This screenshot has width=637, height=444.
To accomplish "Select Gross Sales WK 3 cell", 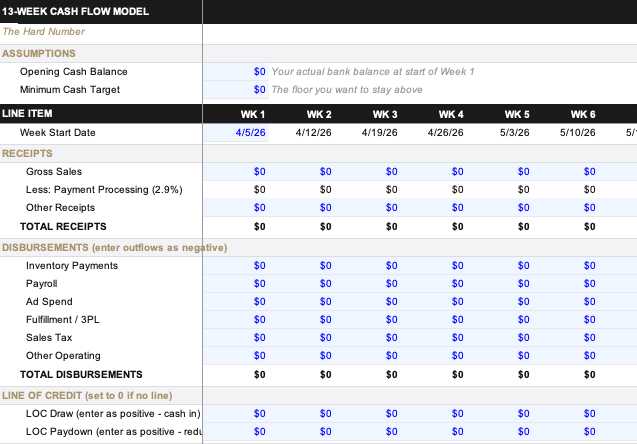I will [368, 171].
